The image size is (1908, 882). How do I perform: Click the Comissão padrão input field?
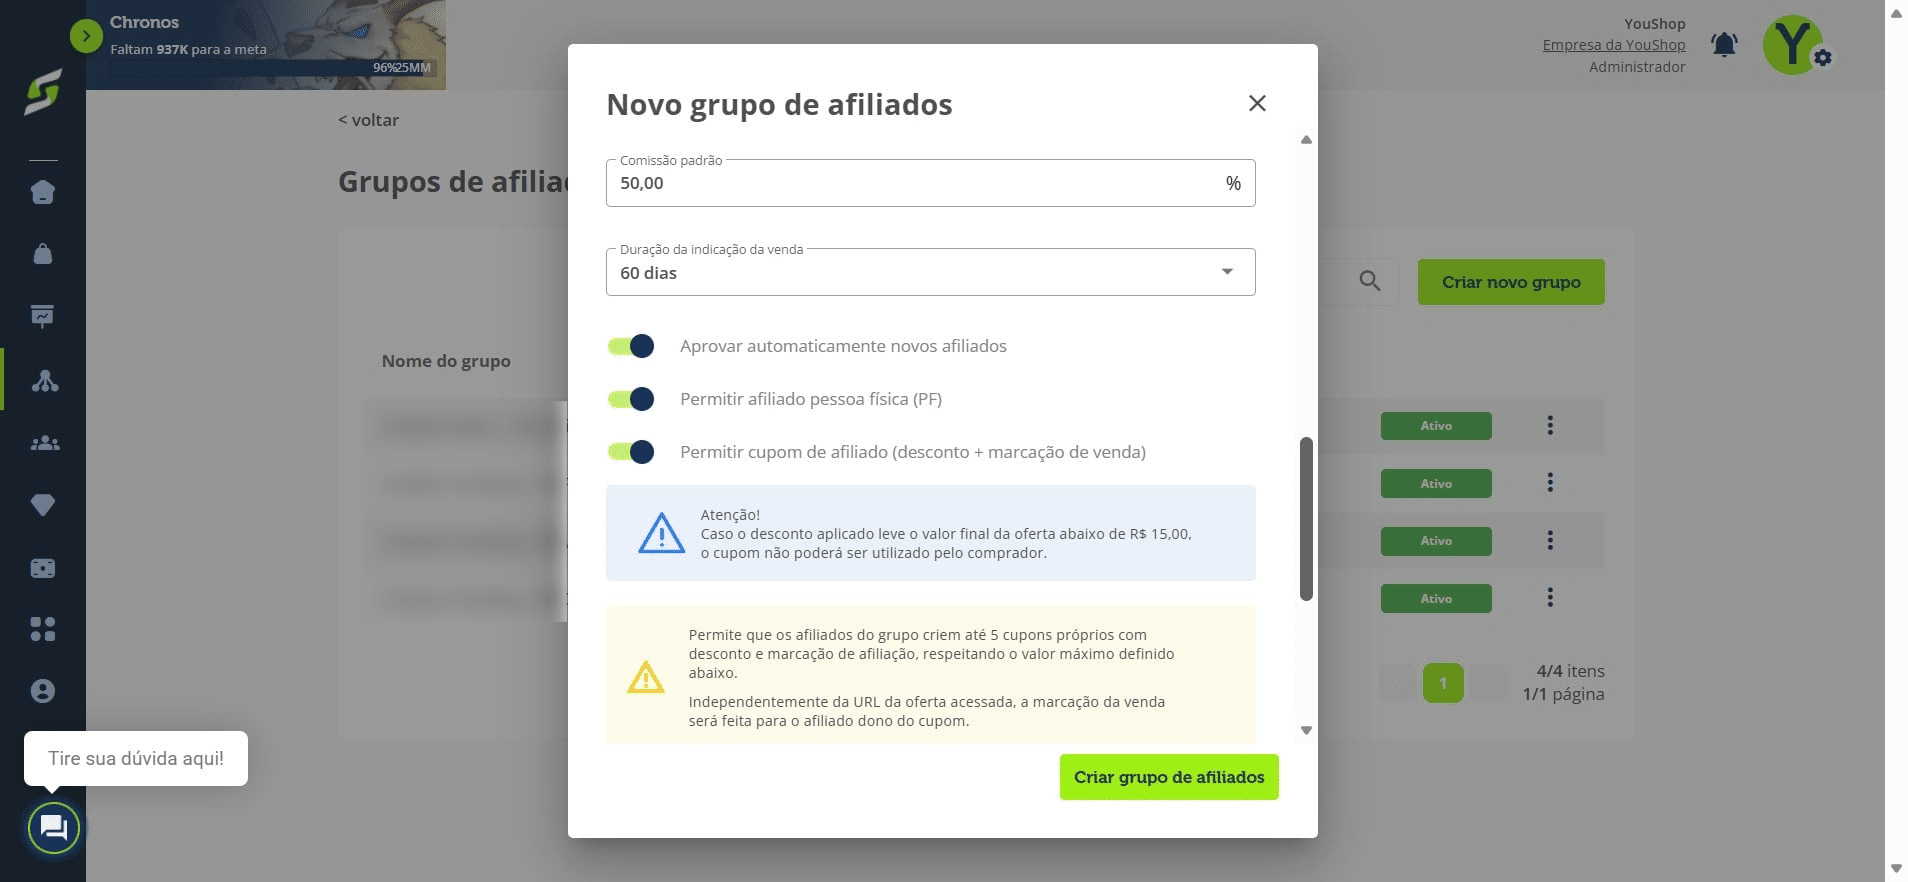[930, 183]
